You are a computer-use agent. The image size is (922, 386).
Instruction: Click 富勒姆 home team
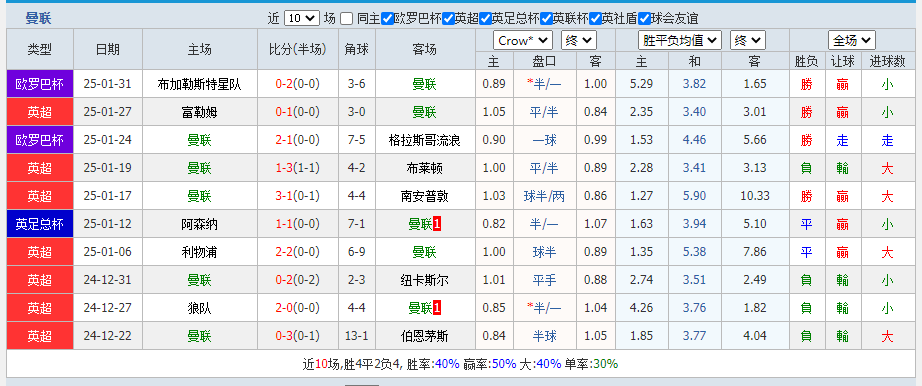click(200, 112)
